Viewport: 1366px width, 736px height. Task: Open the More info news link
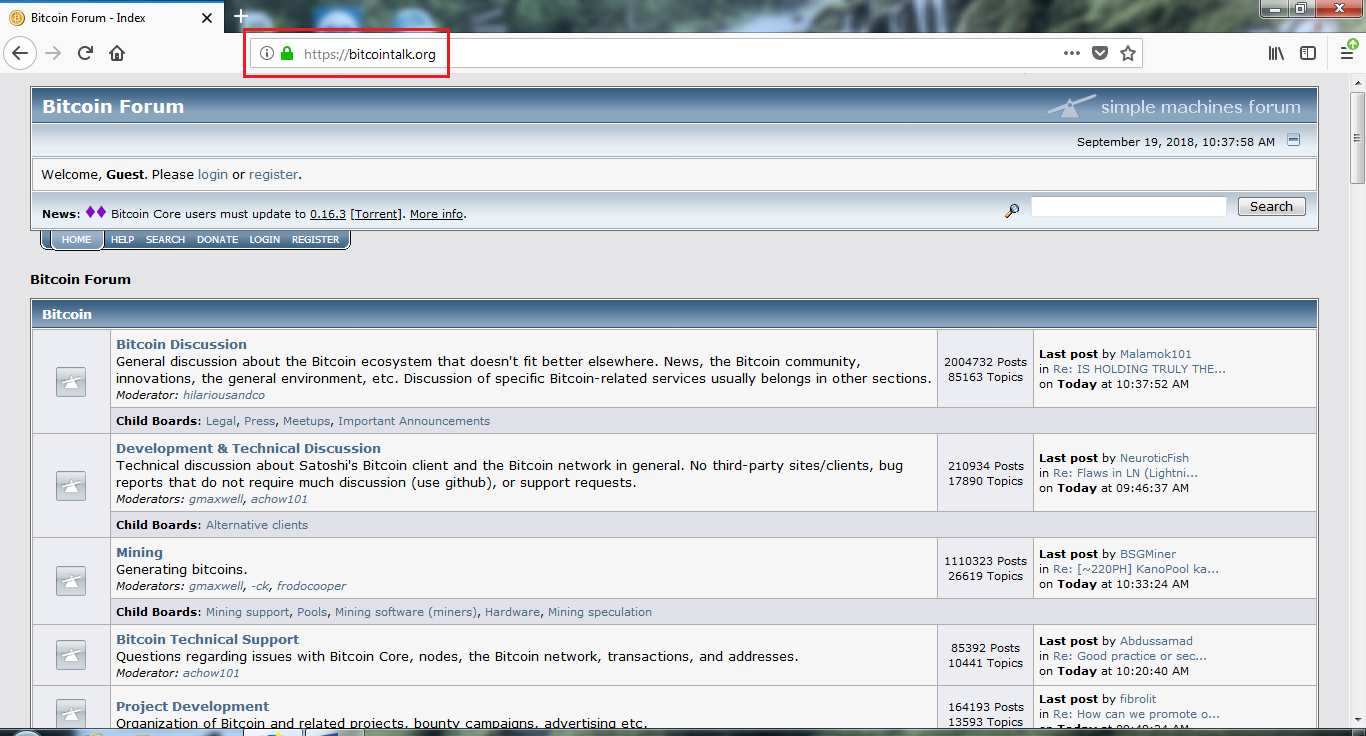pos(436,214)
